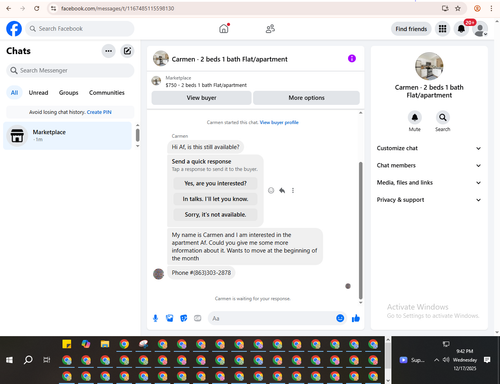500x384 pixels.
Task: Attach a file with the photo icon
Action: [170, 318]
